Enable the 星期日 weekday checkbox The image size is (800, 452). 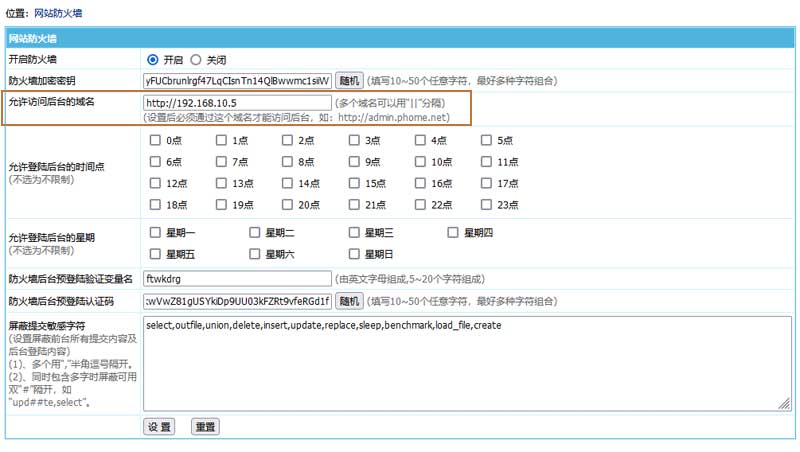pos(355,254)
